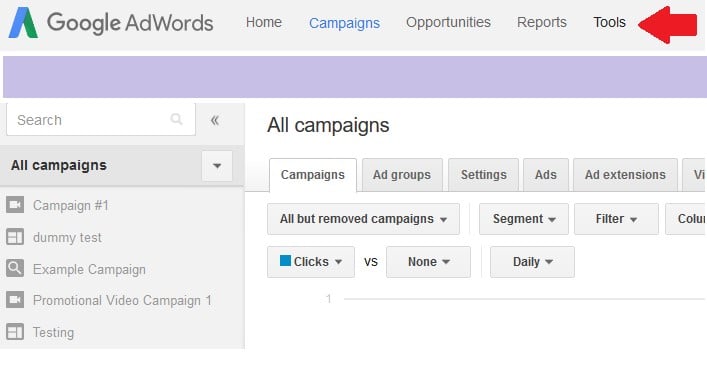Open Campaigns in top navigation
This screenshot has width=707, height=376.
point(344,23)
